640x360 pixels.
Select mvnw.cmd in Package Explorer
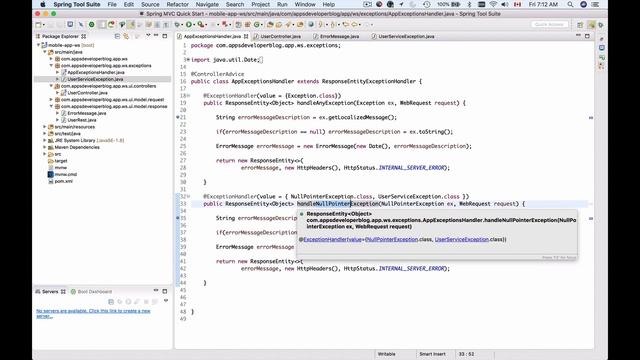tap(66, 174)
